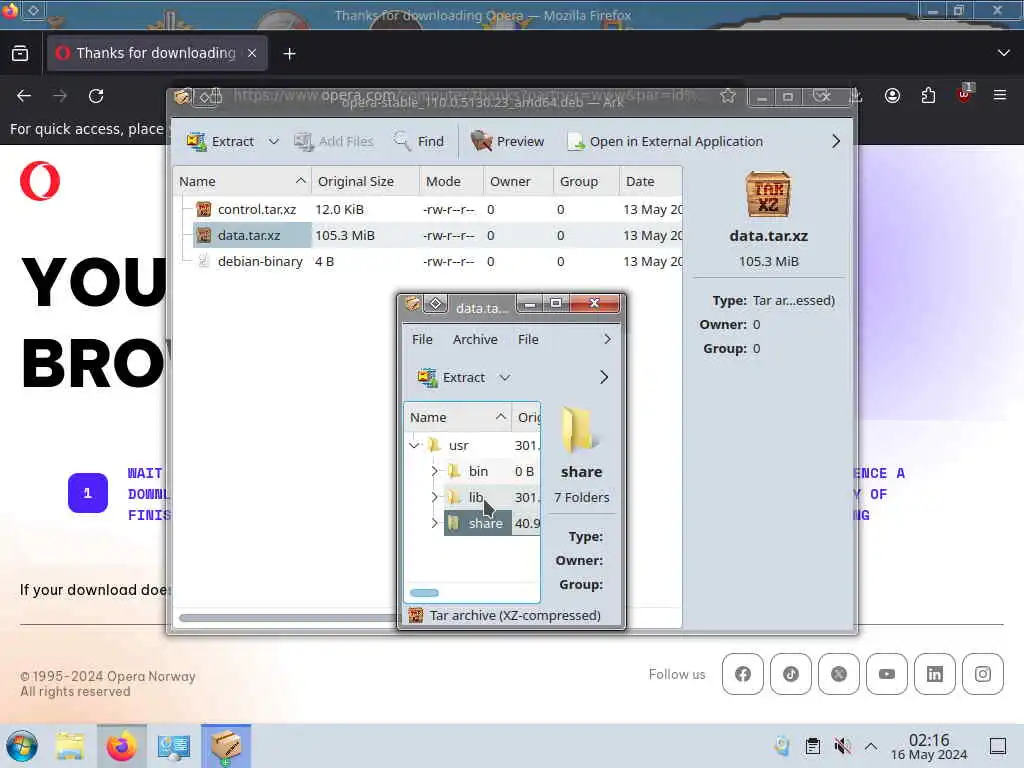Open the Firefox extensions icon

tap(928, 96)
